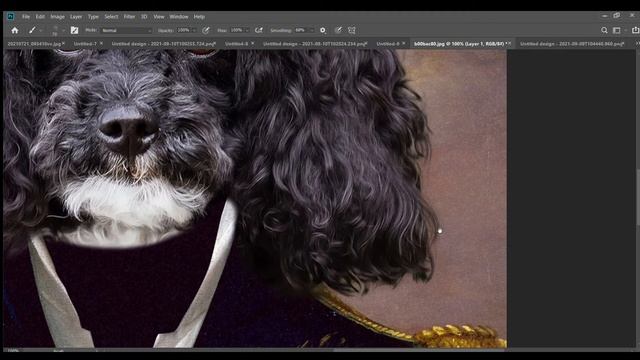
Task: Open the Edit menu
Action: pyautogui.click(x=40, y=17)
